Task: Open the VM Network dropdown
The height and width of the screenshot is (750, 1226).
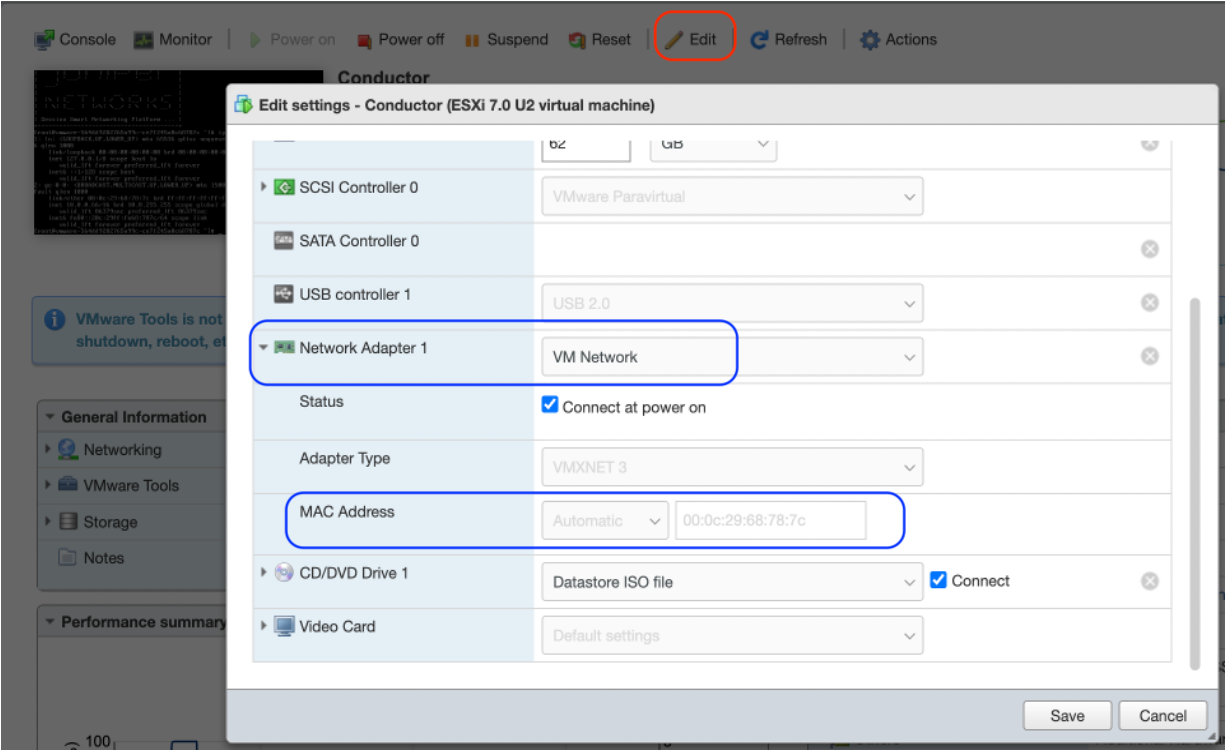Action: [x=732, y=357]
